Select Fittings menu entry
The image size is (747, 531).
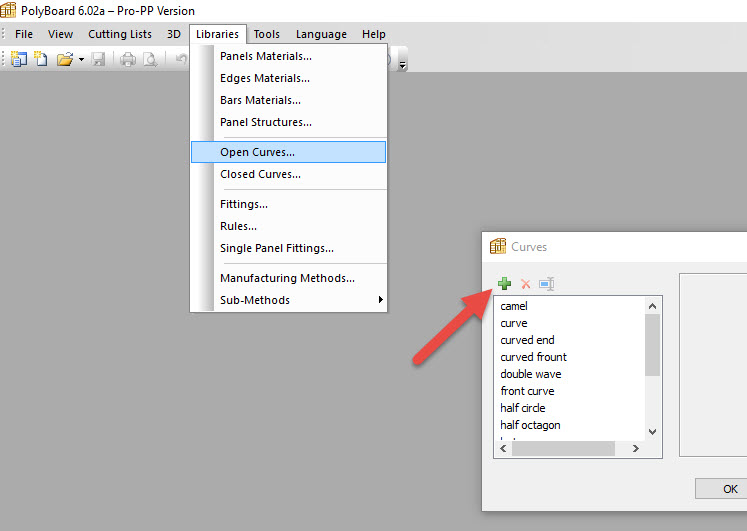point(289,204)
